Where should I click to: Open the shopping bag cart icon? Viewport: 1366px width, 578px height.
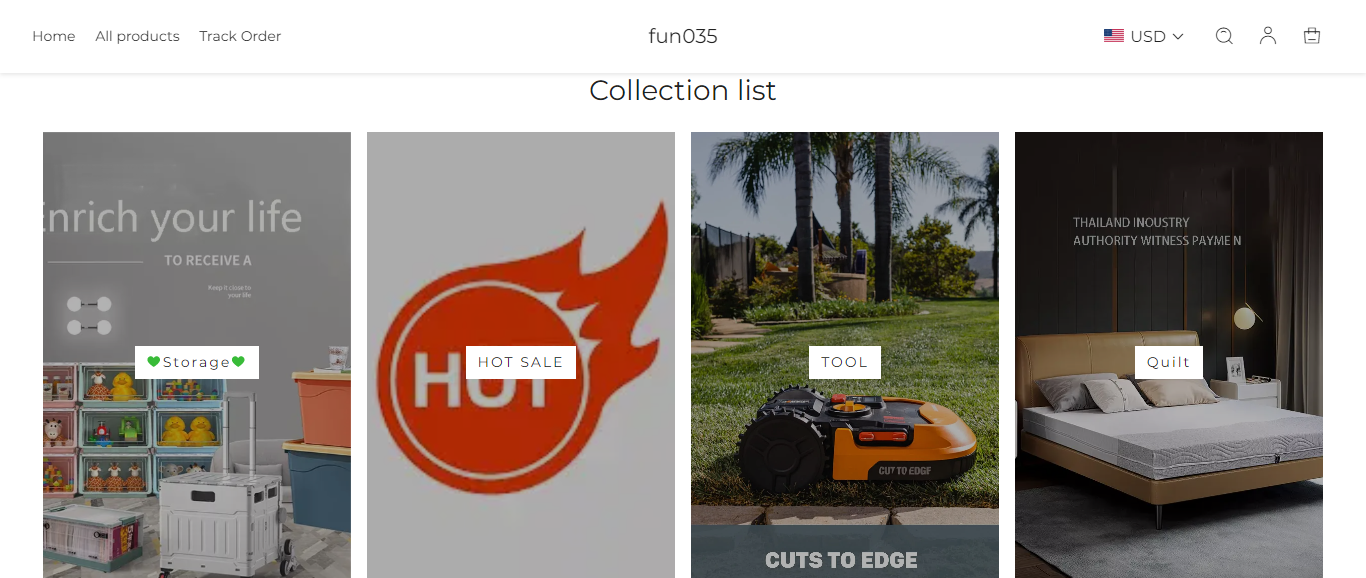(x=1312, y=36)
